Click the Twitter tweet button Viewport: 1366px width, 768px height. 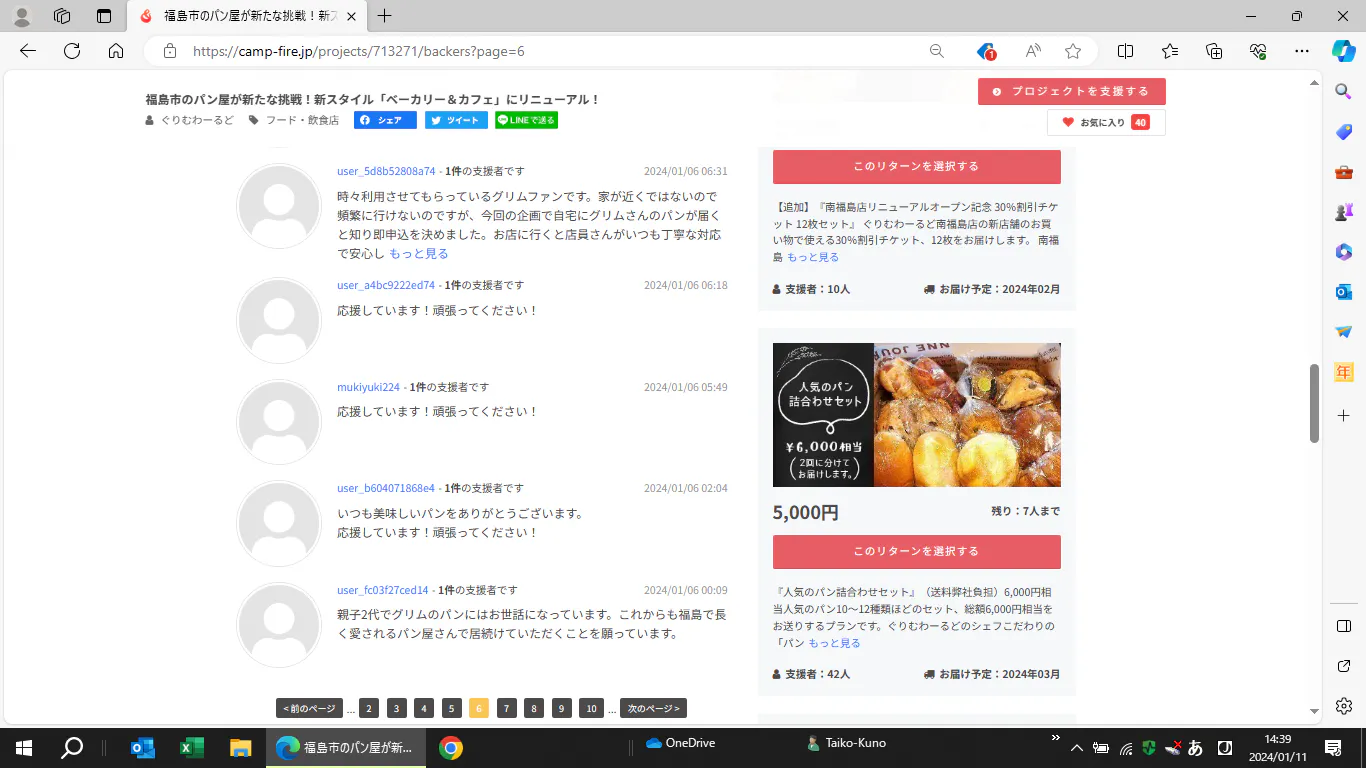[x=456, y=120]
